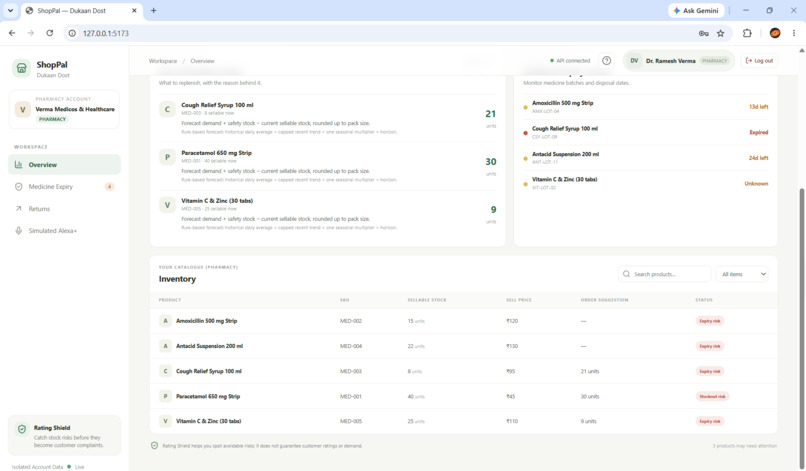Image resolution: width=806 pixels, height=471 pixels.
Task: Click the 30 units order suggestion cell
Action: (x=590, y=396)
